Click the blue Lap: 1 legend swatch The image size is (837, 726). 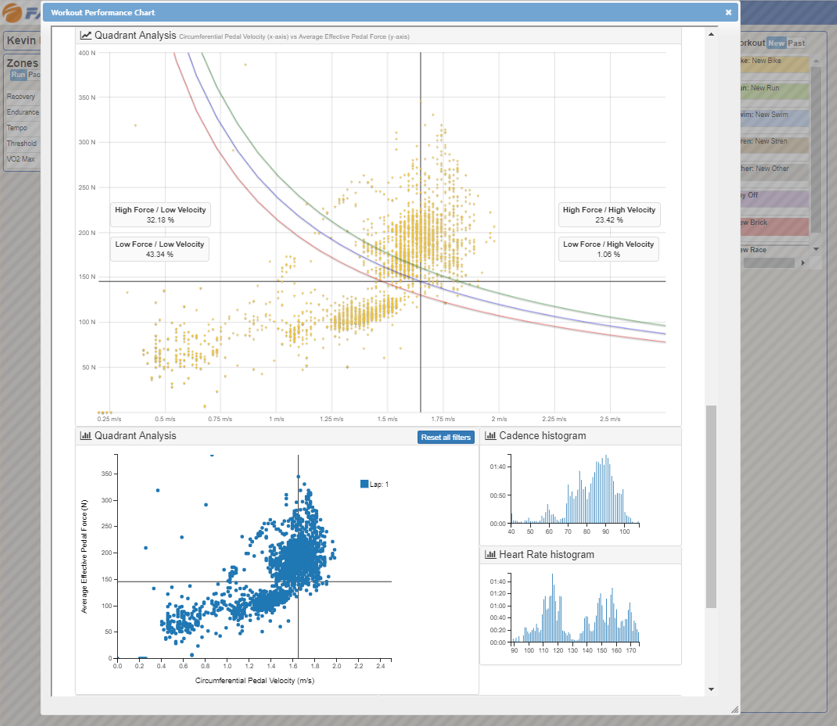point(364,484)
